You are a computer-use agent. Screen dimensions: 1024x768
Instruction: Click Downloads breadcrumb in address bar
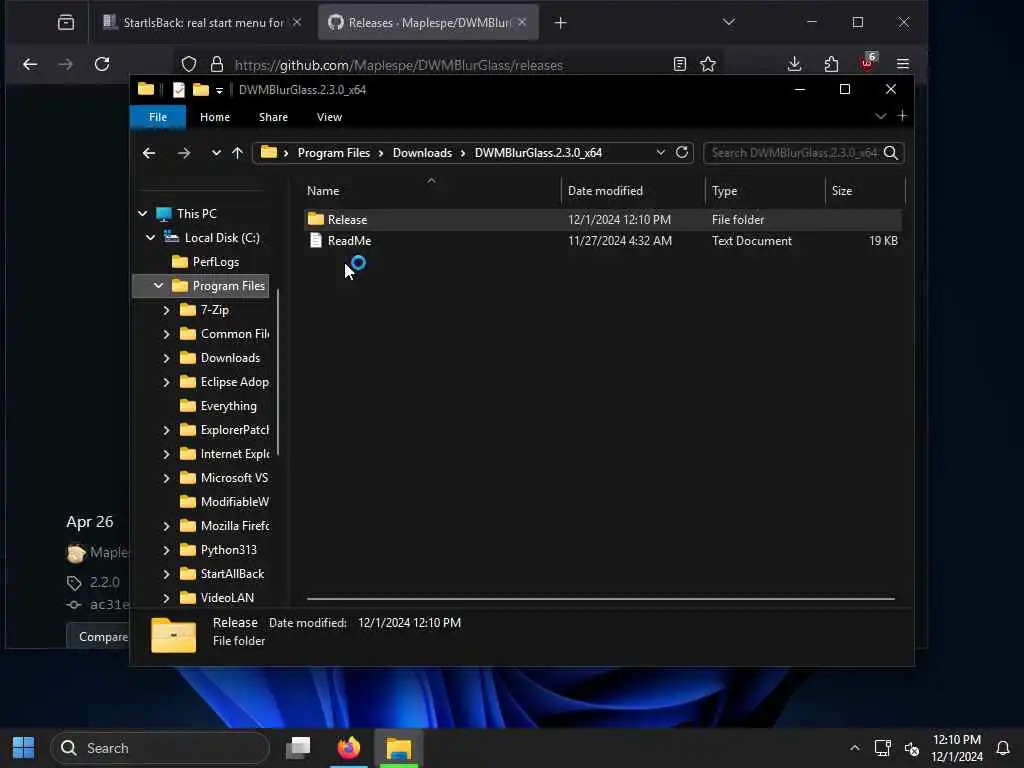(422, 153)
